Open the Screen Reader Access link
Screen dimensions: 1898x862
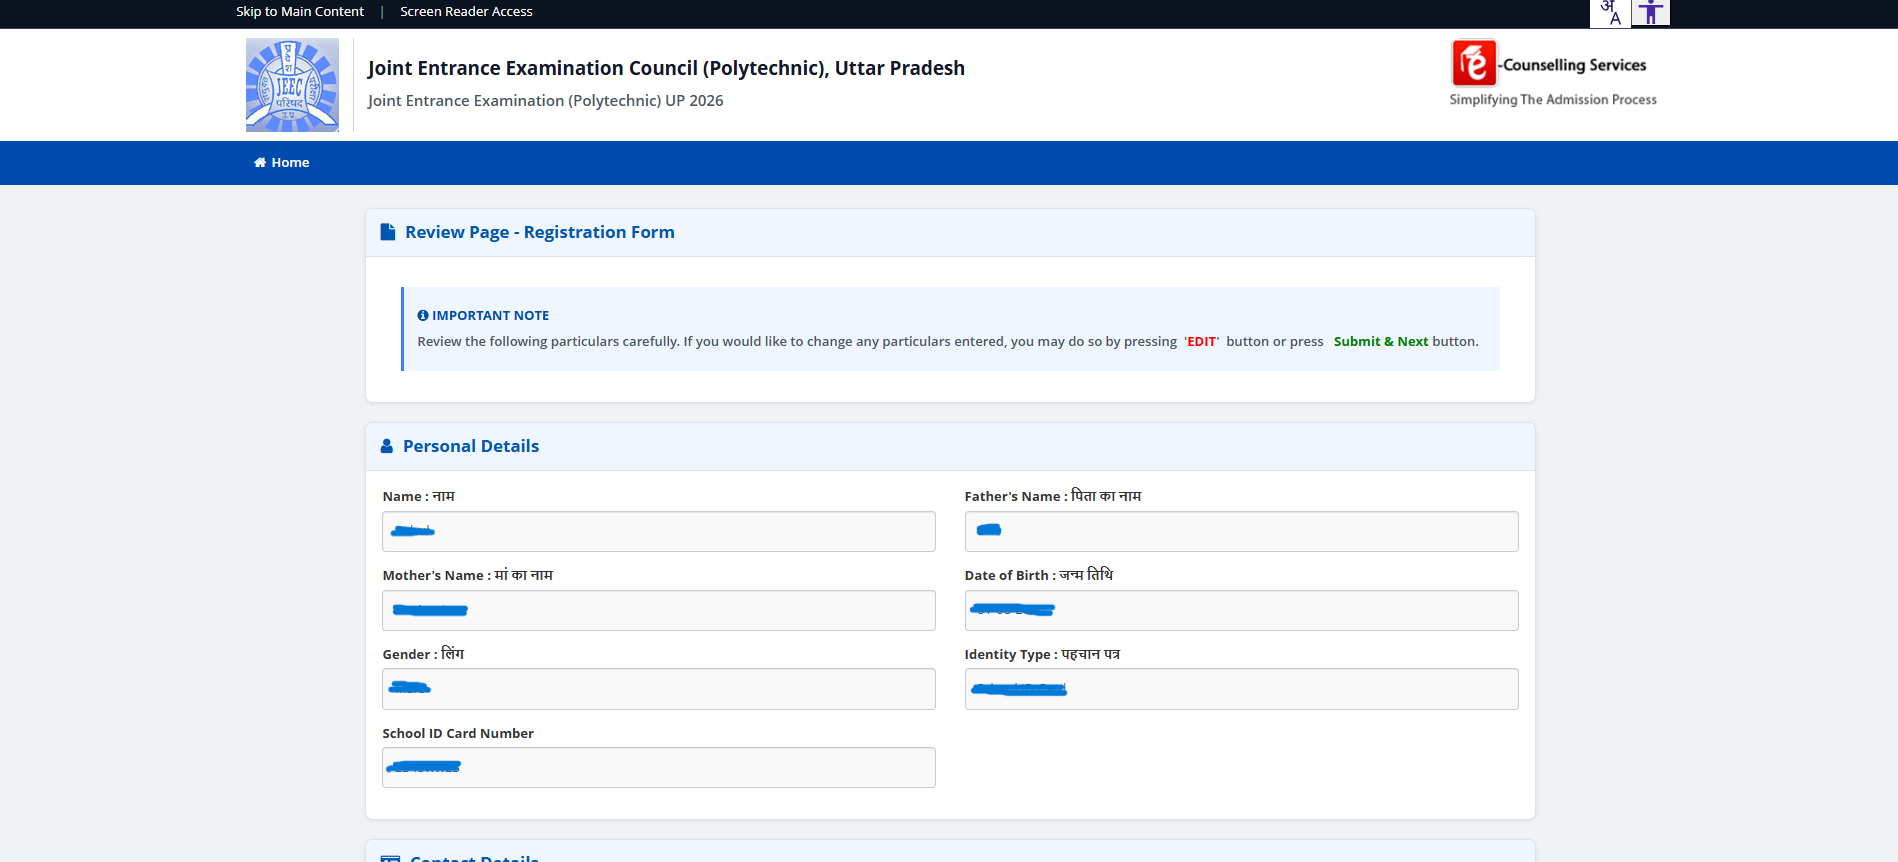pos(466,12)
